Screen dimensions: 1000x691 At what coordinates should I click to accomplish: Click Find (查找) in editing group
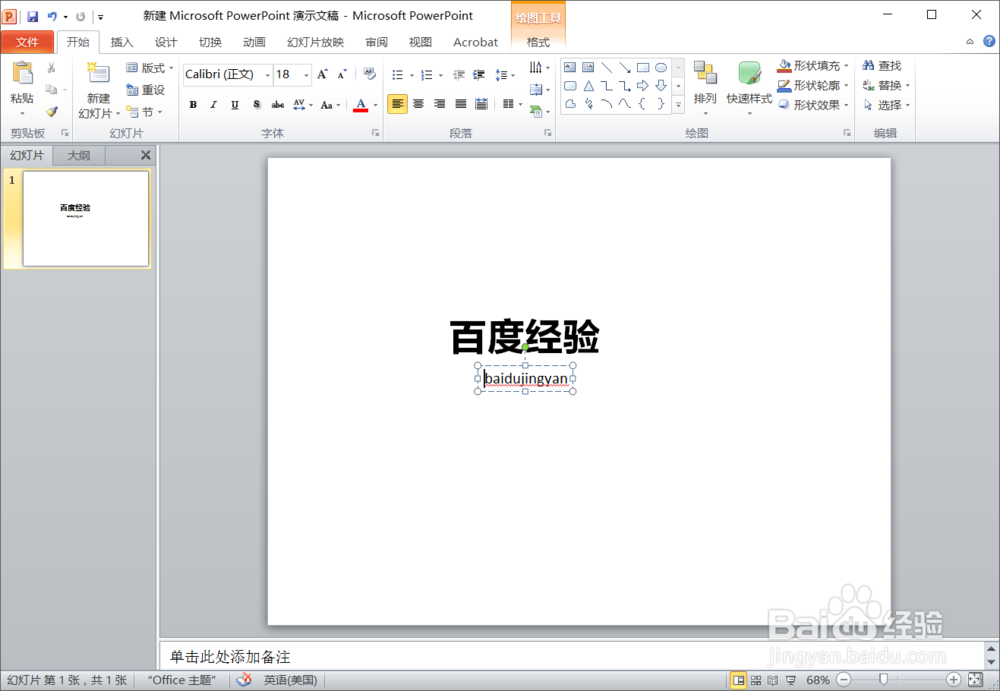click(882, 66)
